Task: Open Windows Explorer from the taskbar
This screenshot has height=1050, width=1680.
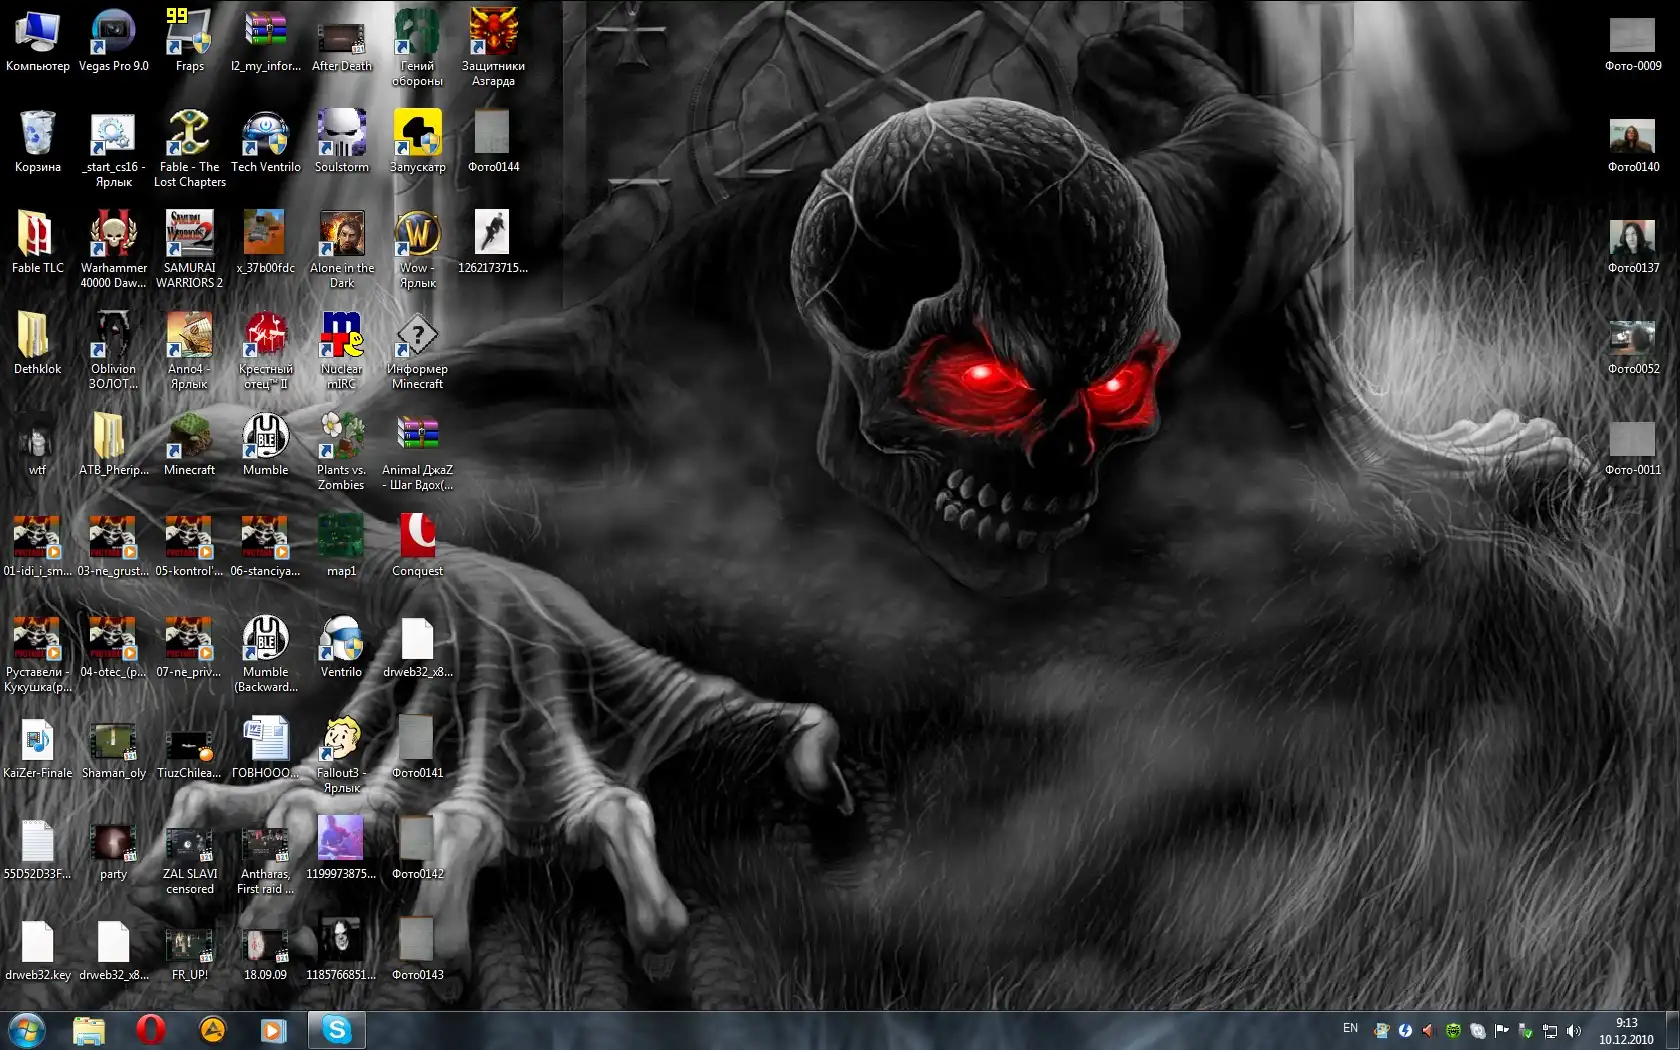Action: tap(89, 1030)
